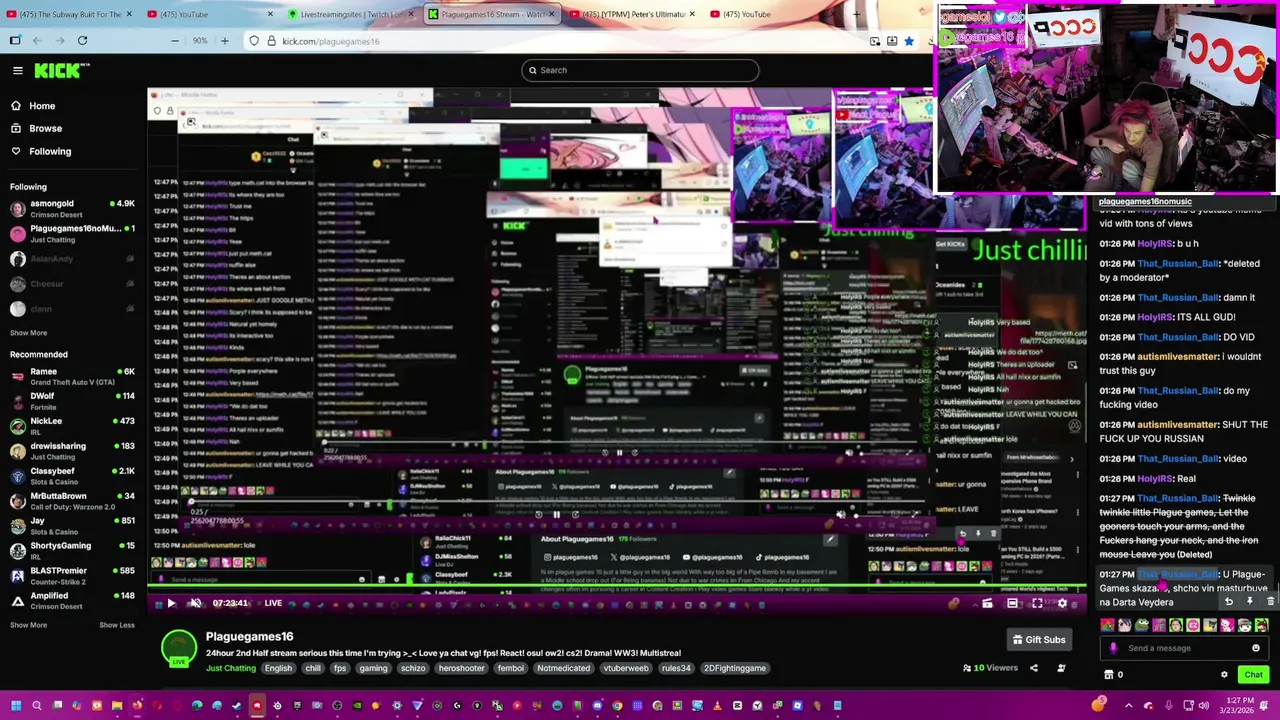Select the English tag
The height and width of the screenshot is (720, 1280).
click(278, 668)
